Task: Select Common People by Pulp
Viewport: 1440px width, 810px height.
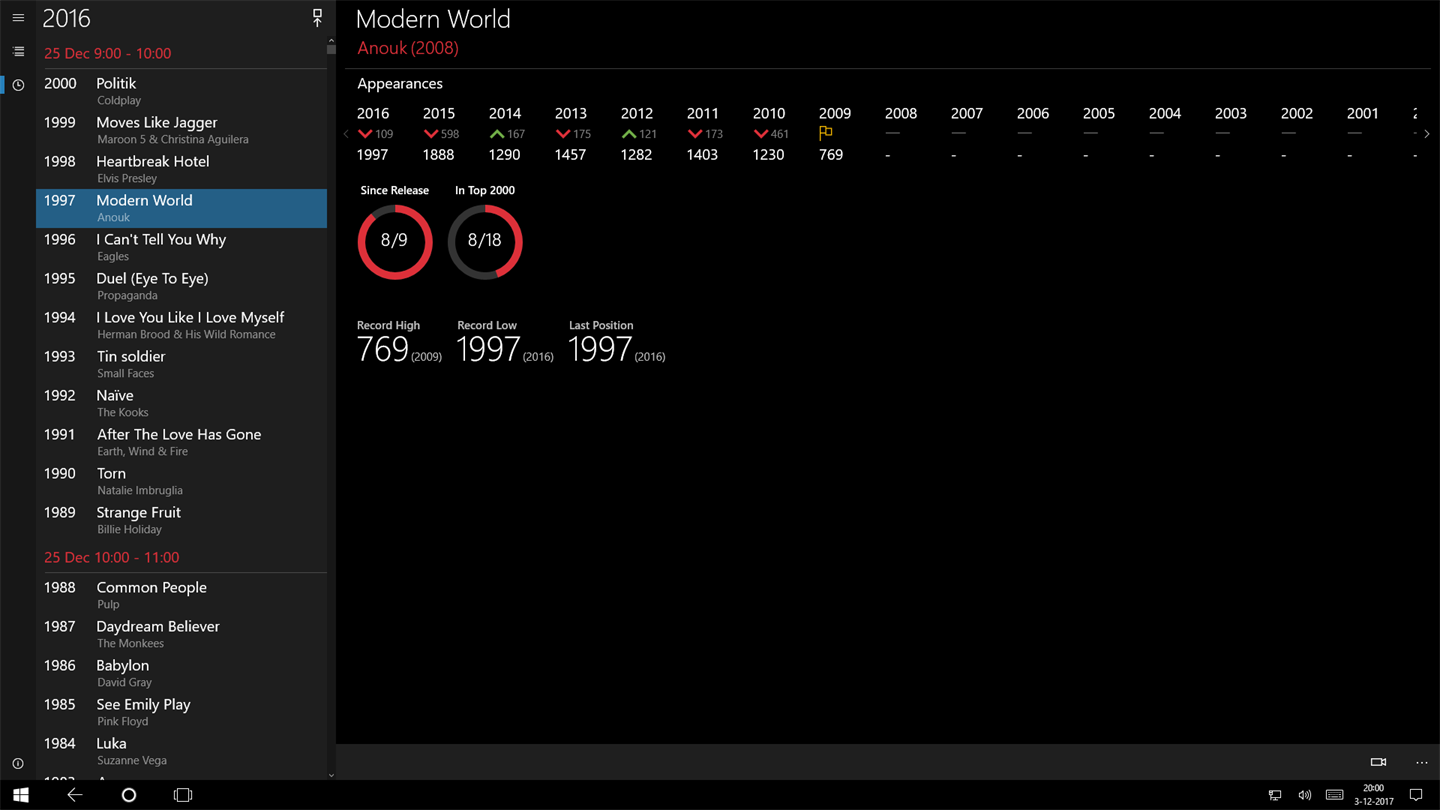Action: click(181, 595)
